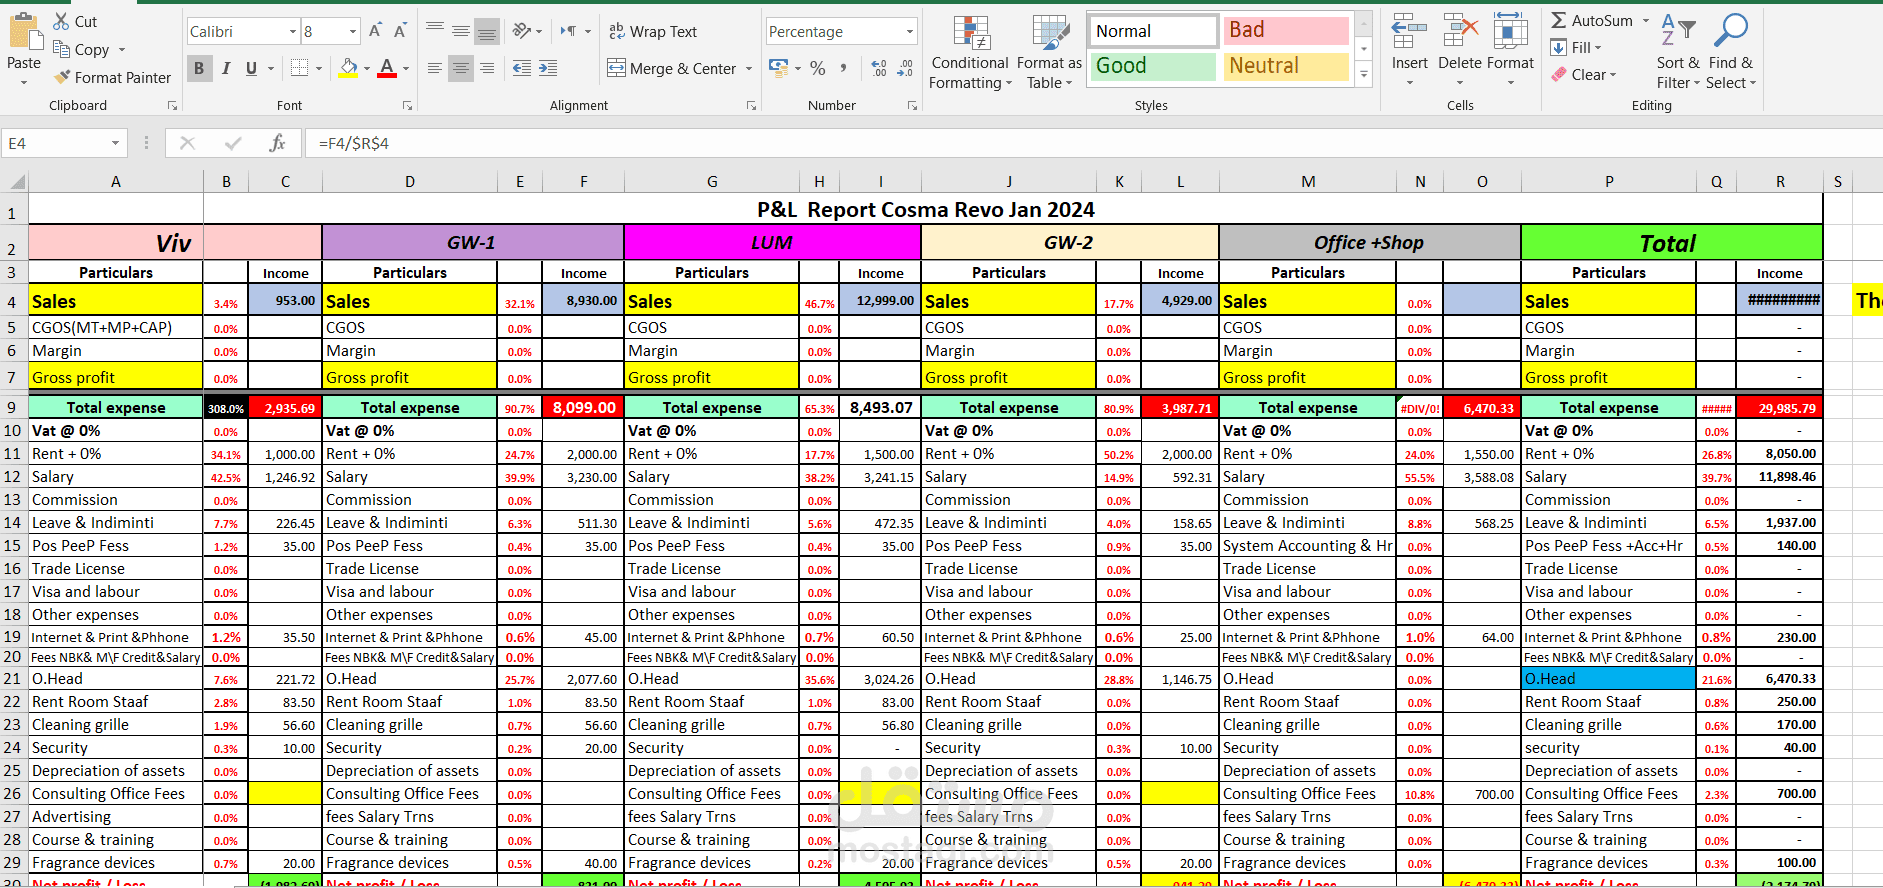Apply yellow Fill Color bucket
The height and width of the screenshot is (888, 1883).
click(x=348, y=68)
